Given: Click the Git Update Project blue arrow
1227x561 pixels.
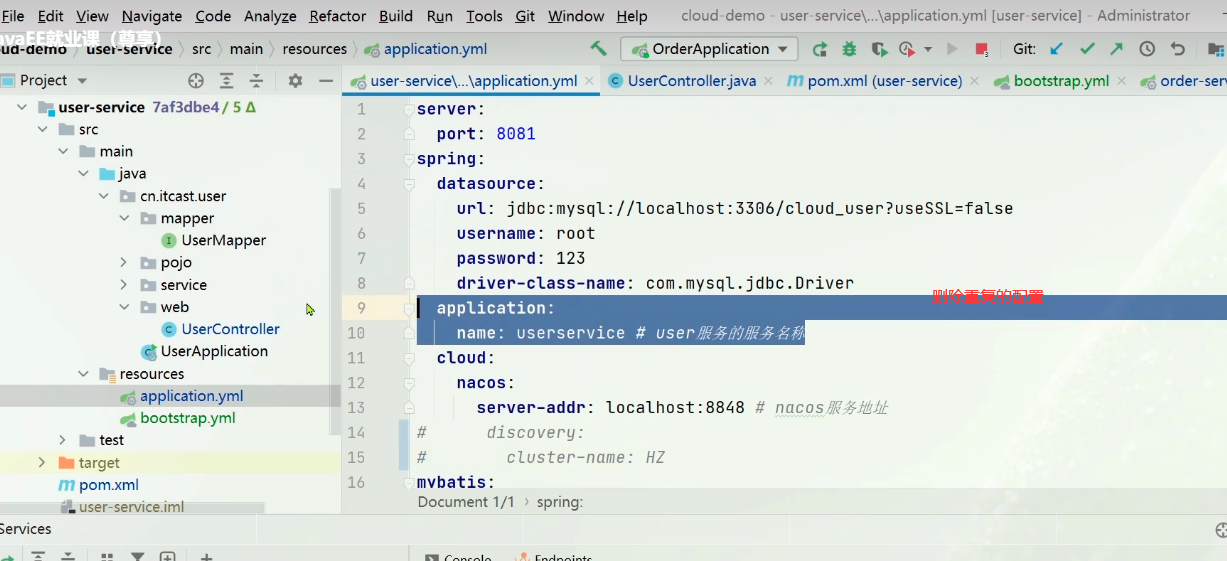Looking at the screenshot, I should point(1056,49).
